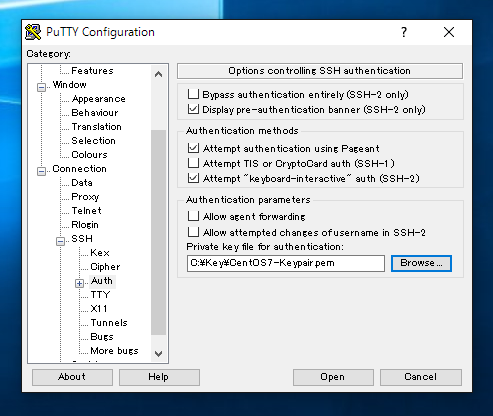Select Connection category
This screenshot has height=416, width=493.
79,169
